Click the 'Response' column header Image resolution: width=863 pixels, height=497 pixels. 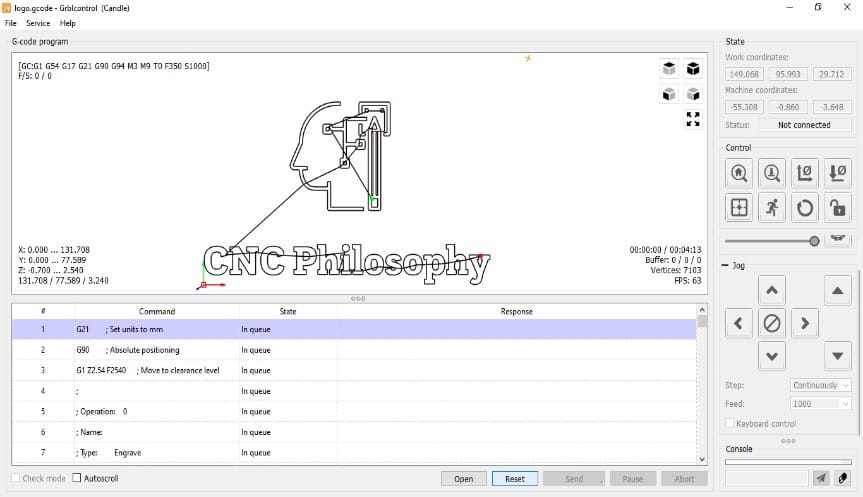click(516, 311)
